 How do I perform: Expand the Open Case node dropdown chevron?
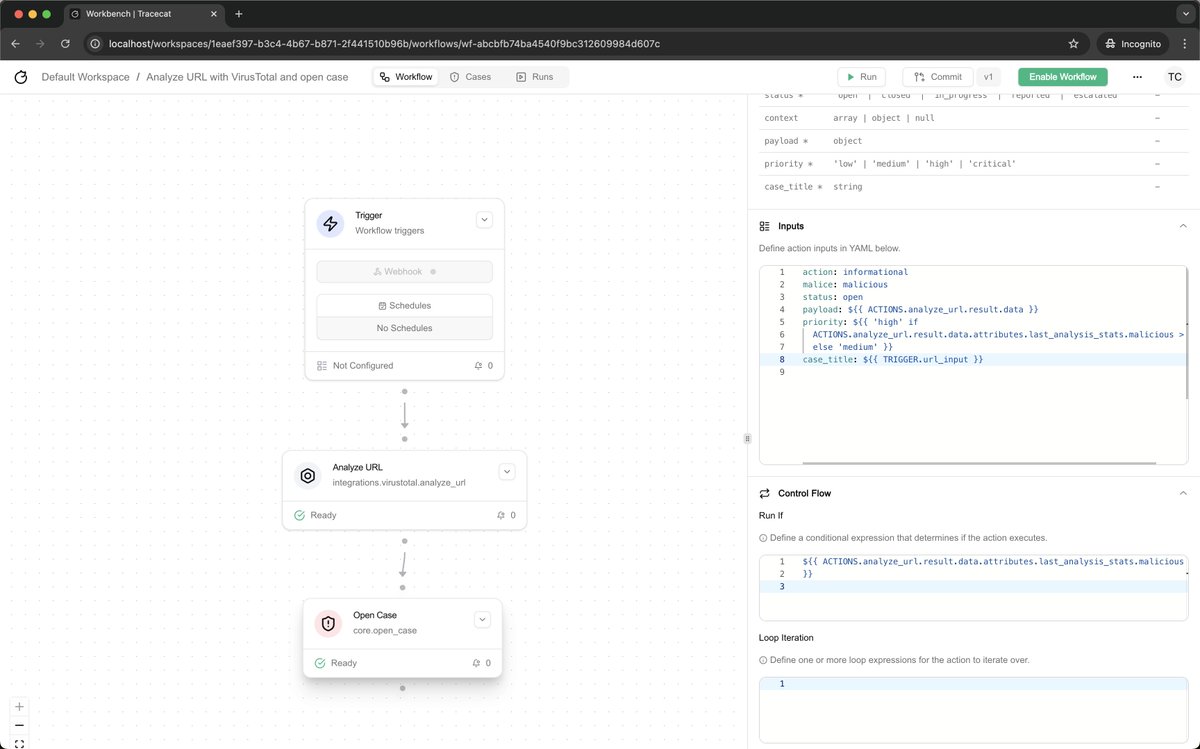click(482, 618)
